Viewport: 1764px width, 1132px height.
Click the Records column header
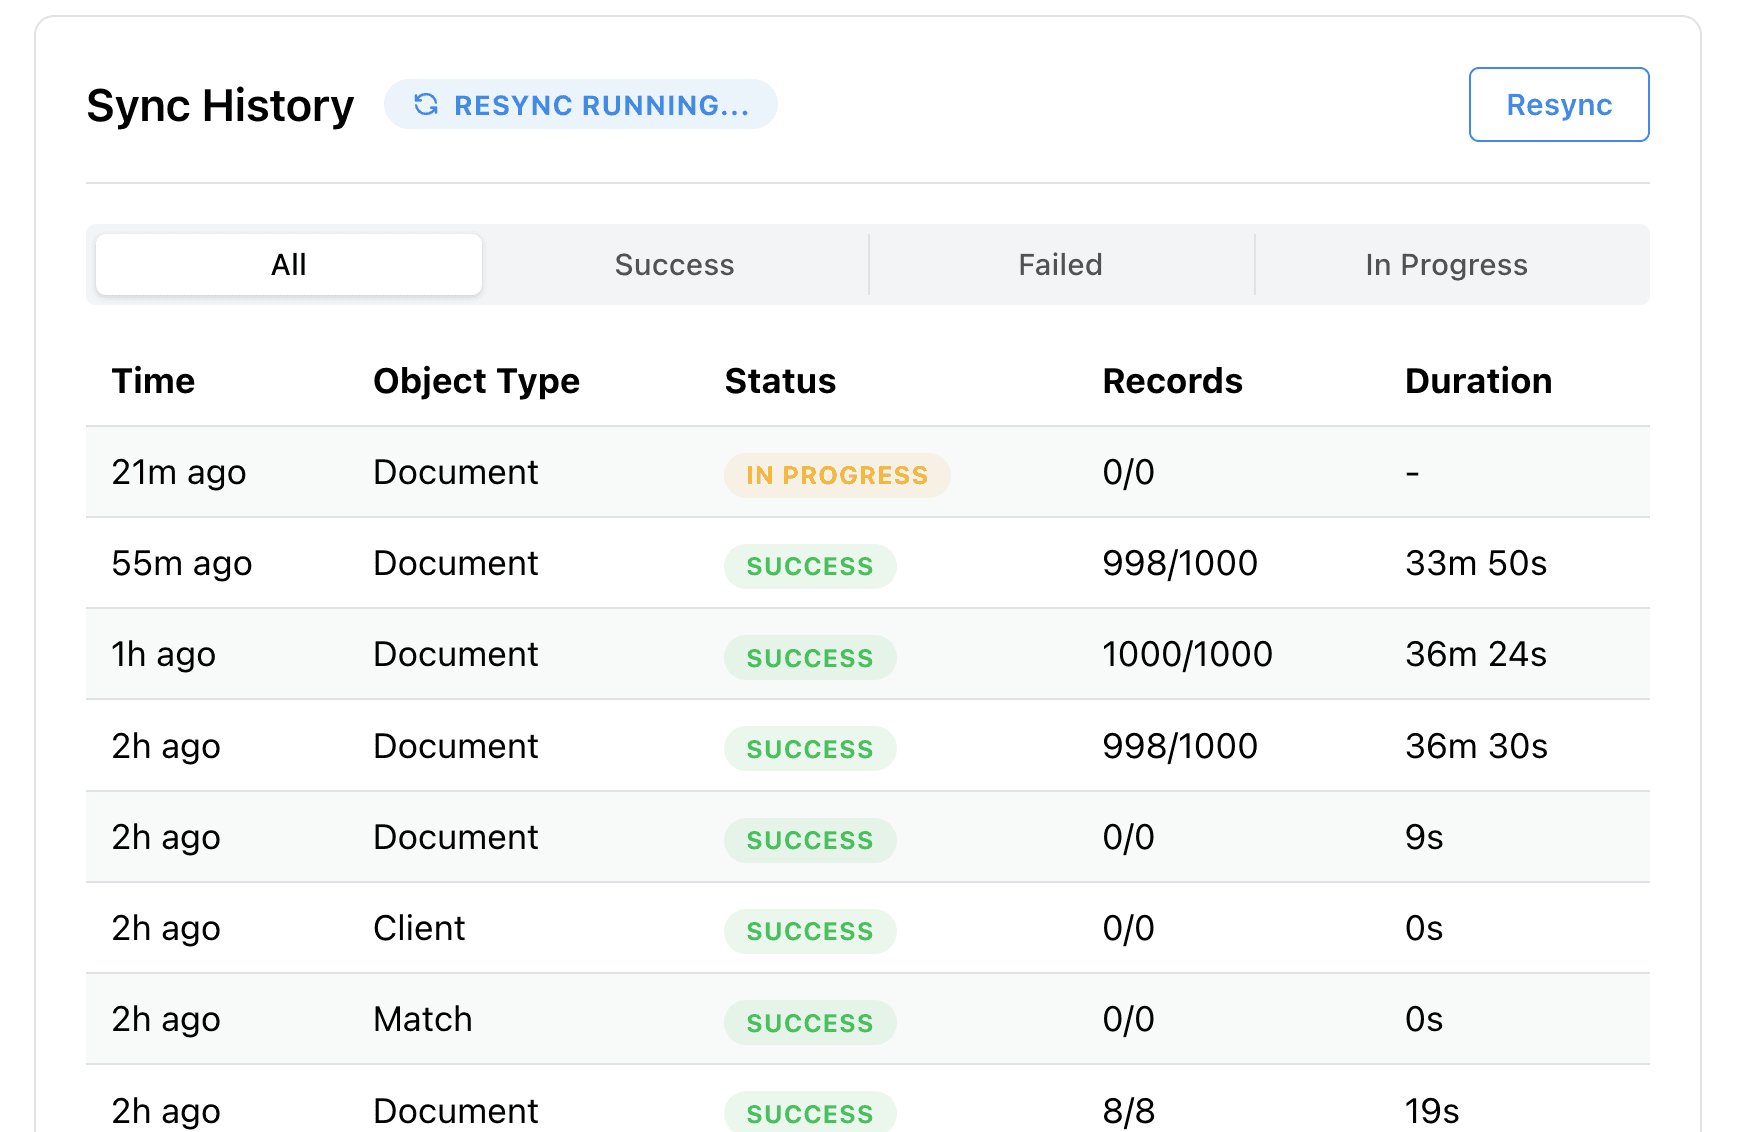1173,381
